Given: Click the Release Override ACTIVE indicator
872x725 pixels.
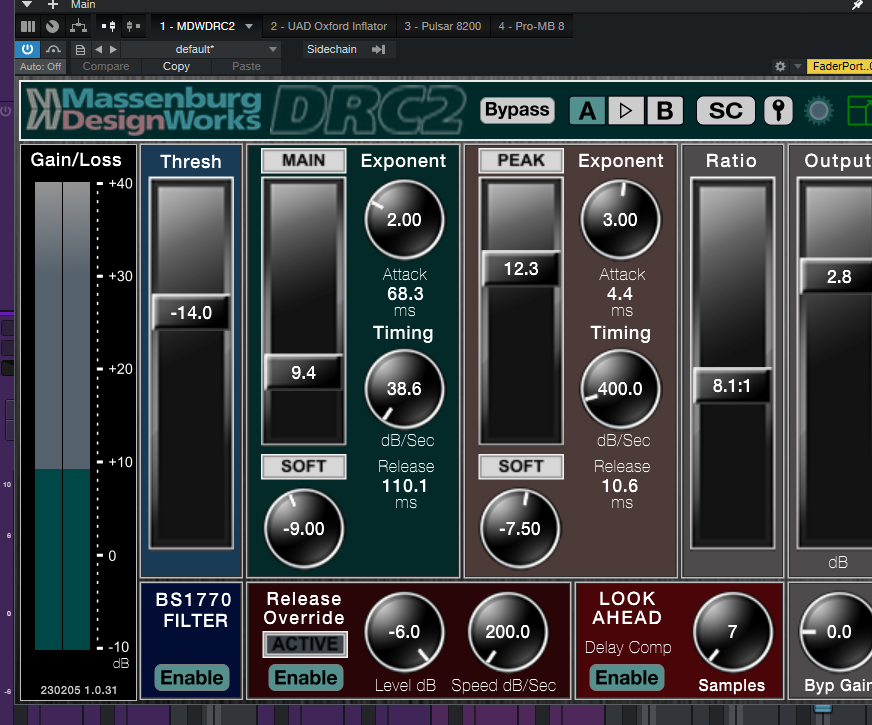Looking at the screenshot, I should (305, 644).
